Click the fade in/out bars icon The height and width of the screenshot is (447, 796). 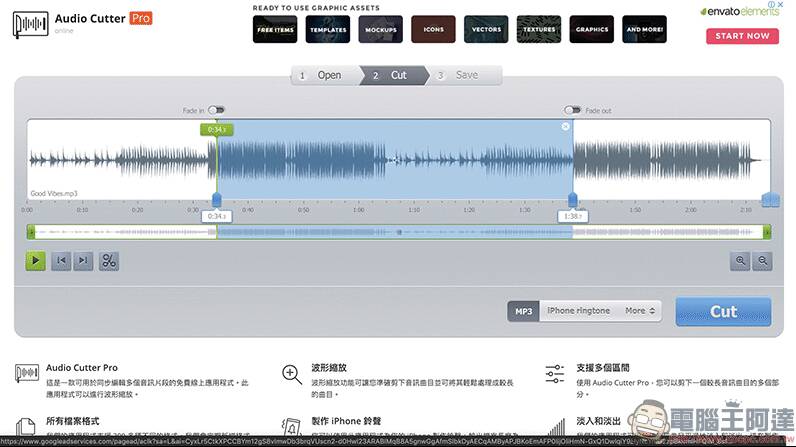pos(557,427)
